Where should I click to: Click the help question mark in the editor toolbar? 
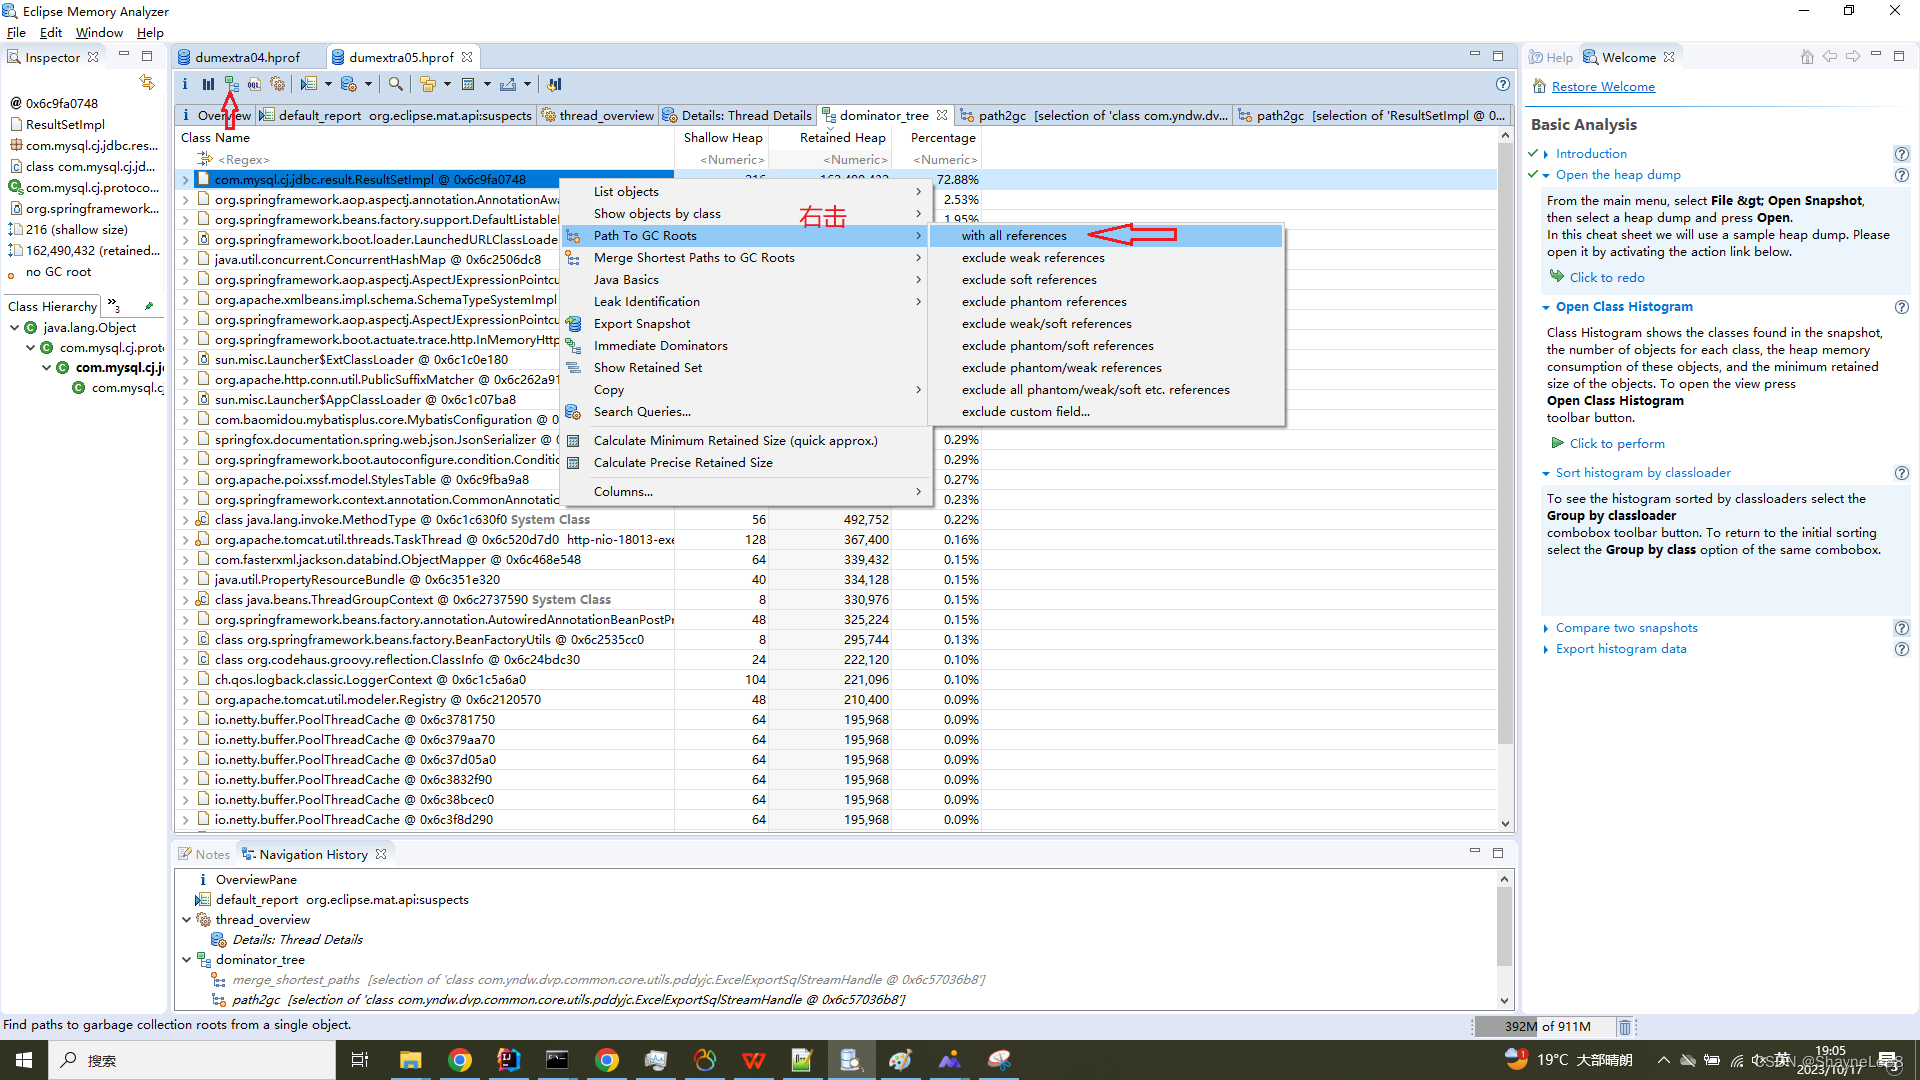[x=1502, y=85]
